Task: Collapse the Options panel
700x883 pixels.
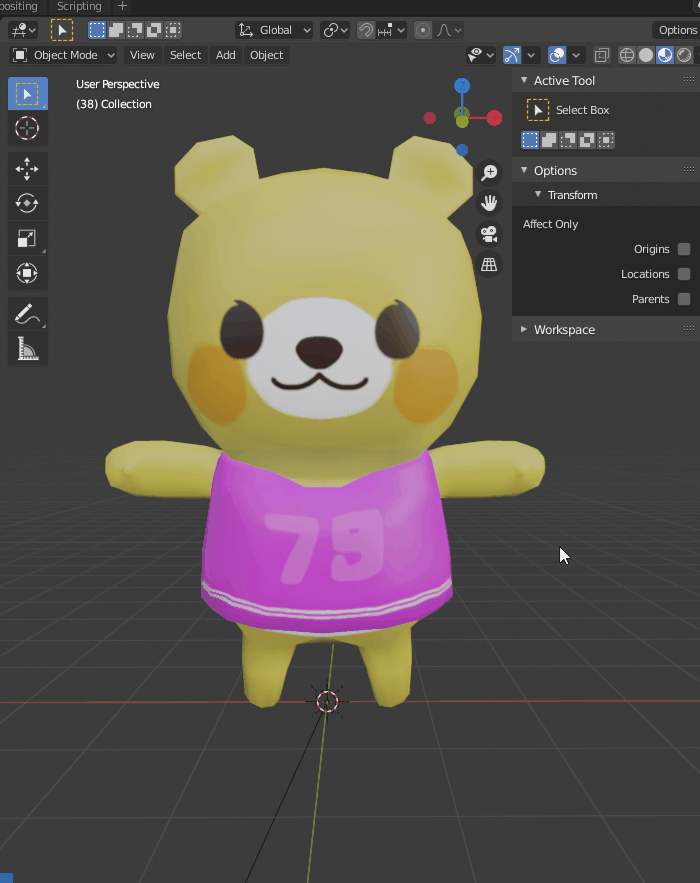Action: pyautogui.click(x=524, y=170)
